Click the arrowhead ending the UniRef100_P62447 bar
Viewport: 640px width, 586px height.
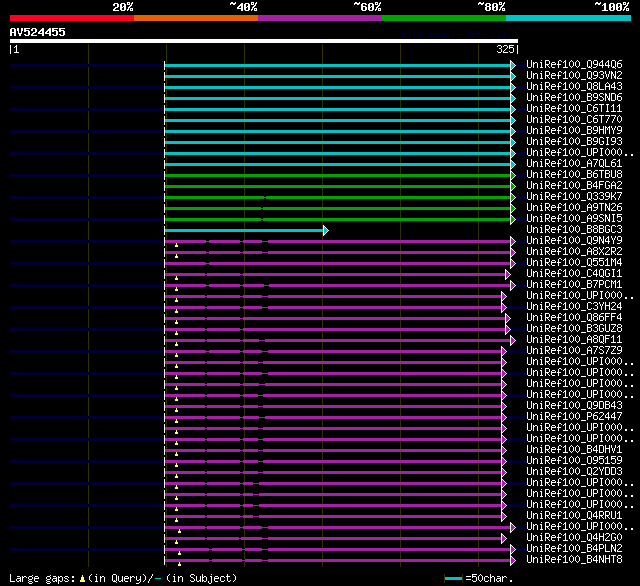[x=504, y=417]
